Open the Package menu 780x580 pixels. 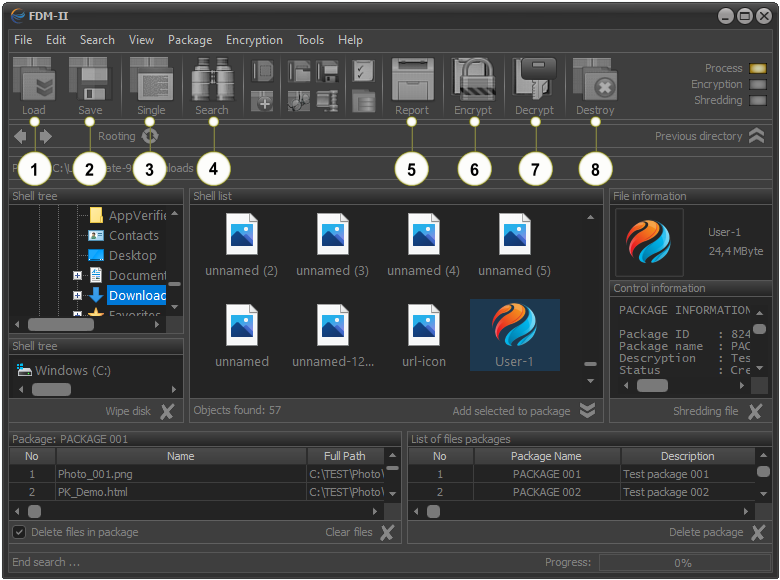(190, 40)
